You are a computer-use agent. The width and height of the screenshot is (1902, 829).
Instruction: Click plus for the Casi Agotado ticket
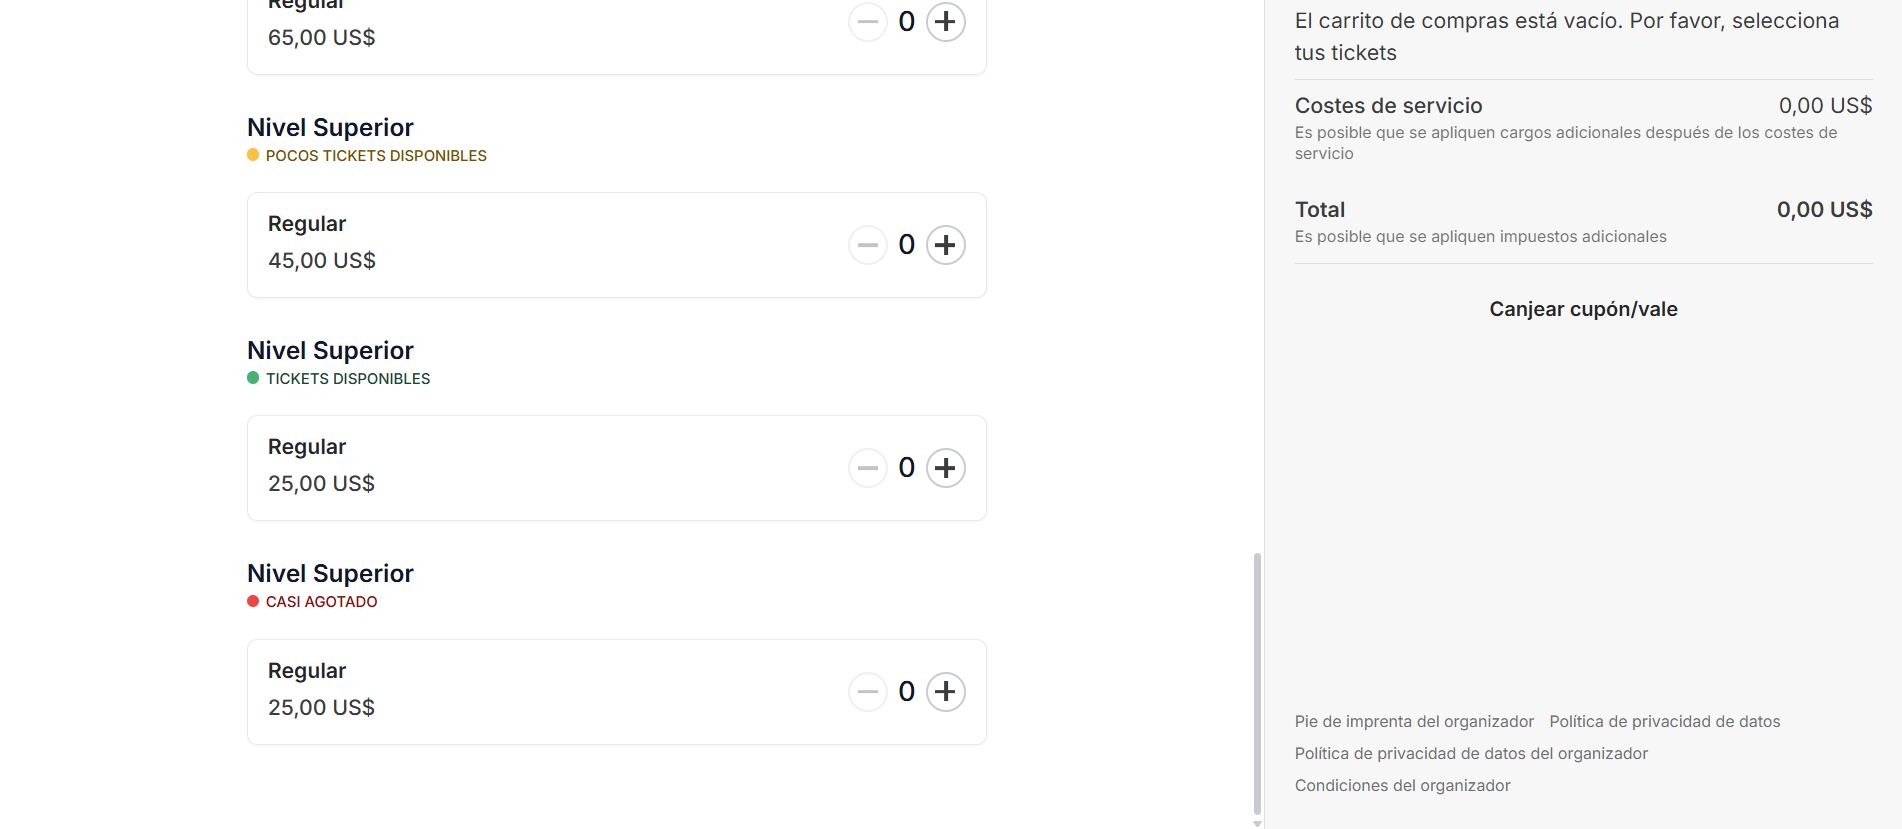945,691
